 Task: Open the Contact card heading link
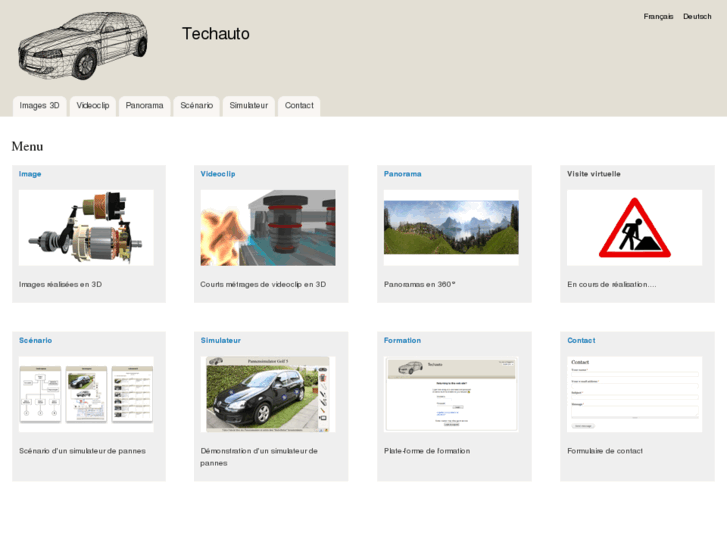click(x=581, y=340)
